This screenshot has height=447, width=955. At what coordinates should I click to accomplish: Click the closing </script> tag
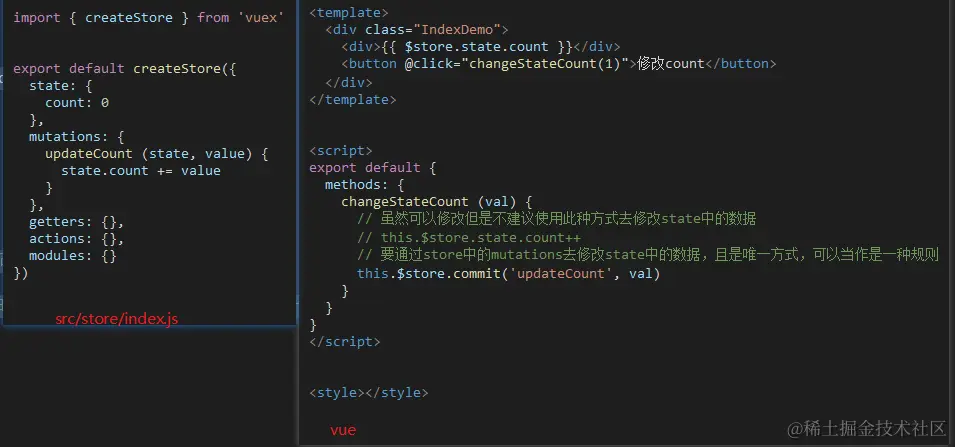[x=345, y=342]
